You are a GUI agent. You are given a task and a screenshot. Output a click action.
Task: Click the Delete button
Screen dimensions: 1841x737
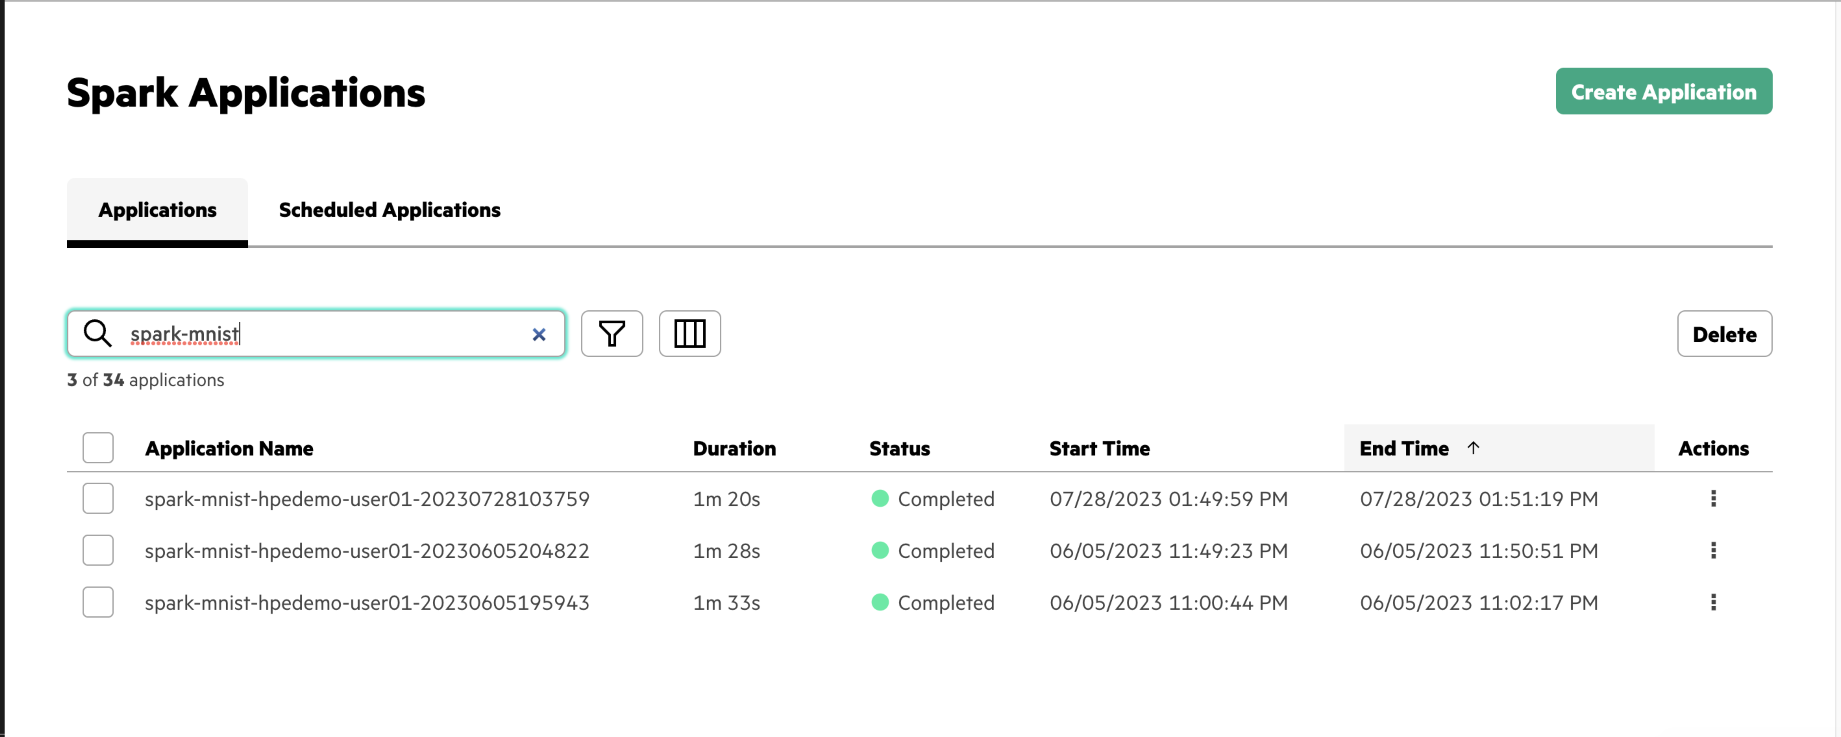click(x=1724, y=334)
